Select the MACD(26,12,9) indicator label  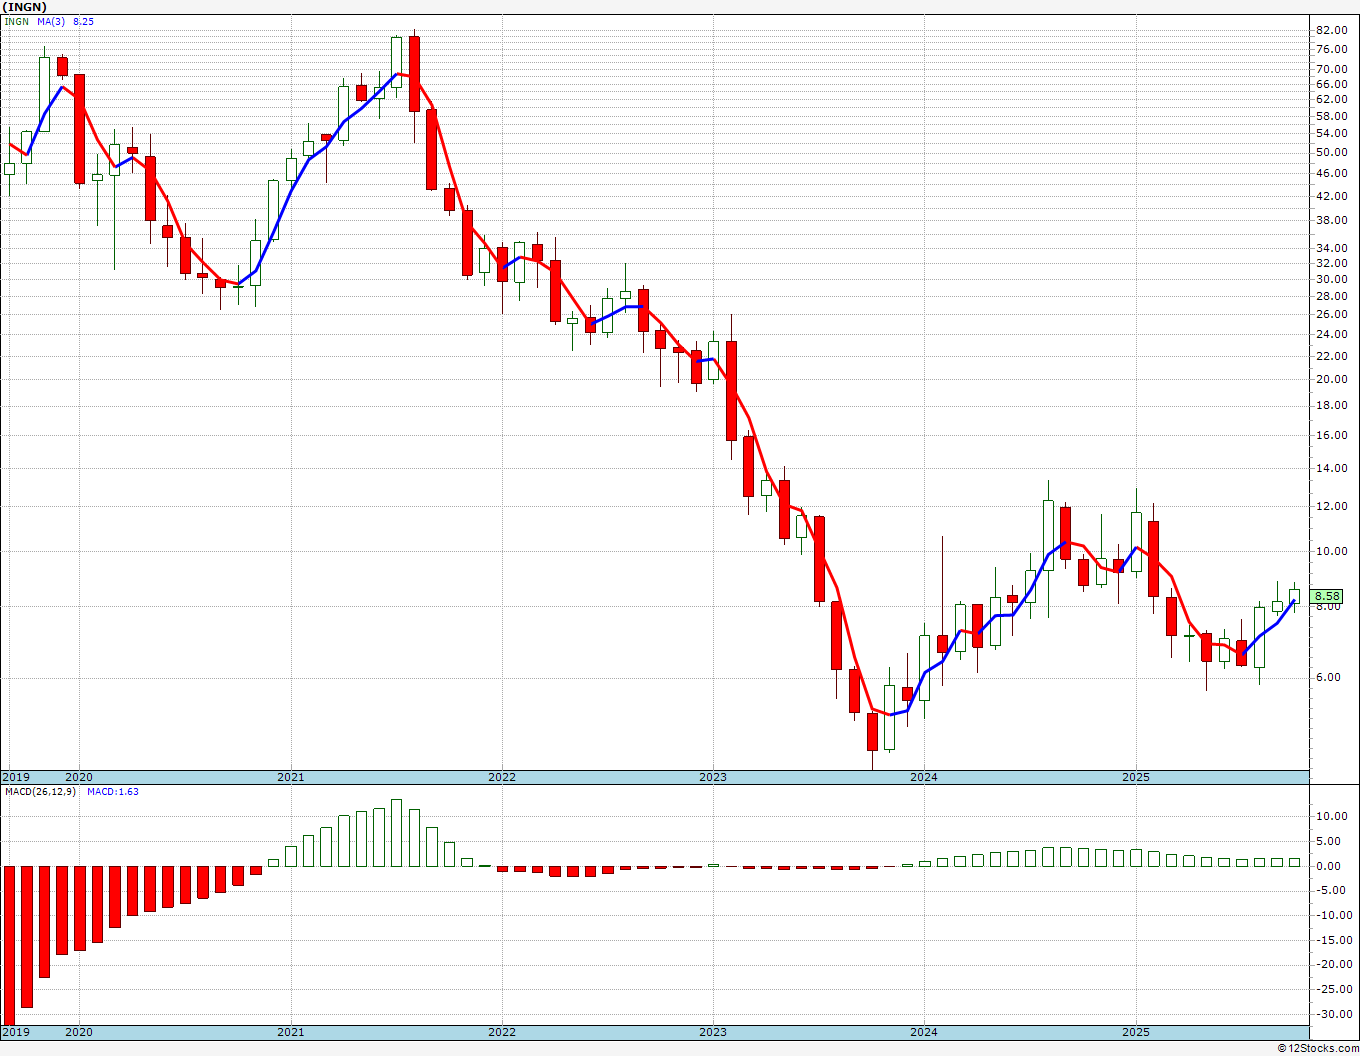pos(40,792)
